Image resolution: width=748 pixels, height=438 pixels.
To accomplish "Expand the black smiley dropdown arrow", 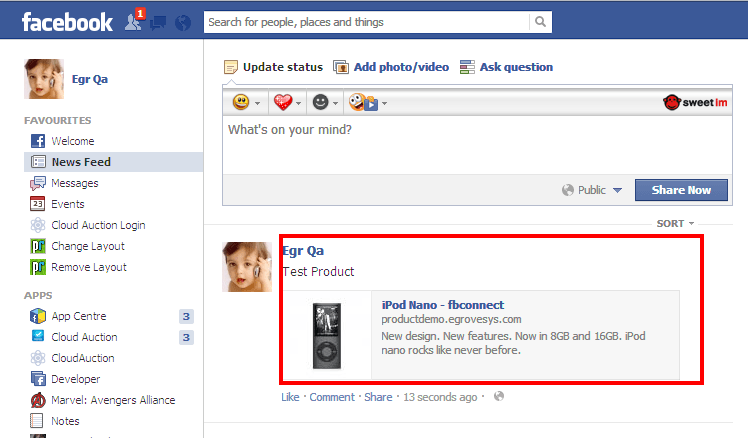I will [335, 103].
